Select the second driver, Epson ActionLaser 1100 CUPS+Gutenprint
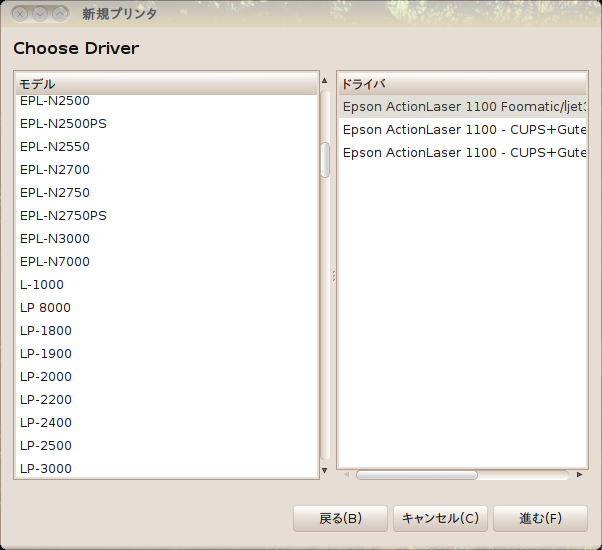The height and width of the screenshot is (550, 602). (463, 130)
